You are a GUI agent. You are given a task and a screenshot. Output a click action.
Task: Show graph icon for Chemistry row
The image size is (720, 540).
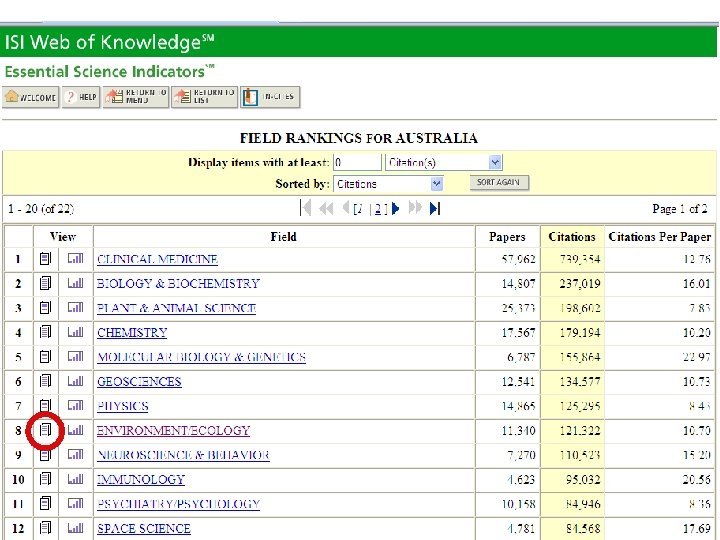[x=75, y=332]
